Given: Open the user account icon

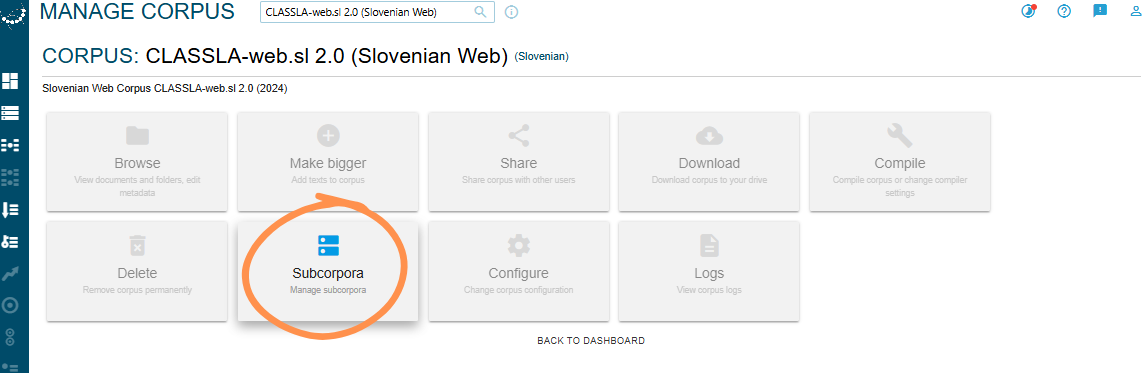Looking at the screenshot, I should point(1136,11).
